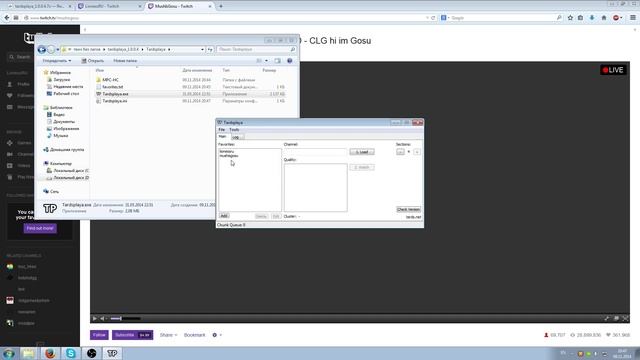This screenshot has height=360, width=640.
Task: Switch to the Main tab in Tardsplaya
Action: [222, 136]
